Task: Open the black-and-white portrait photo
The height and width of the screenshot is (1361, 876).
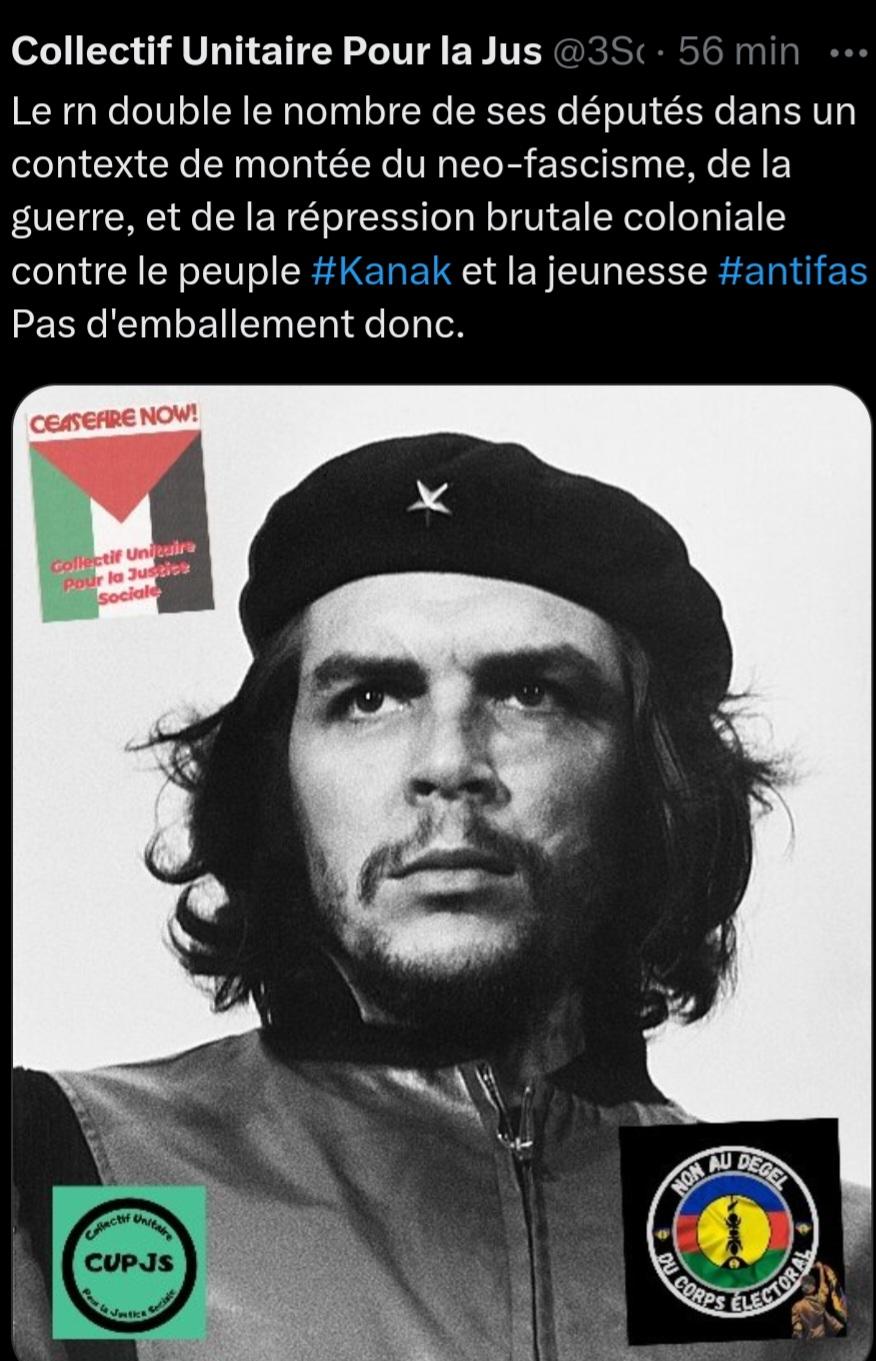Action: tap(440, 872)
